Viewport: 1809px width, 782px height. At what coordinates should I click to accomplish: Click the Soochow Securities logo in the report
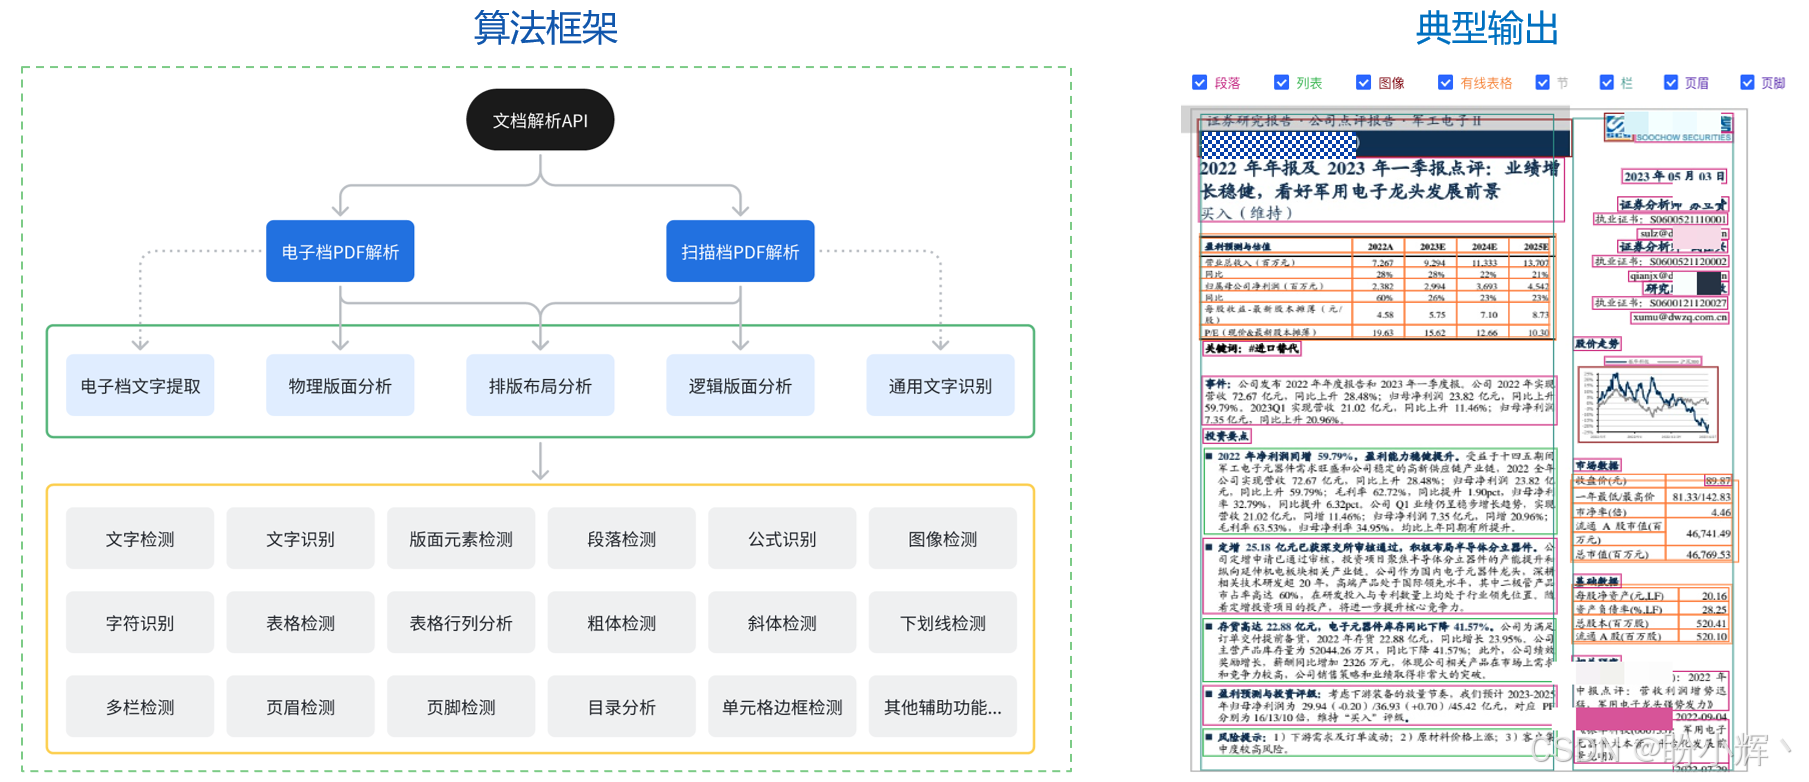(1667, 127)
